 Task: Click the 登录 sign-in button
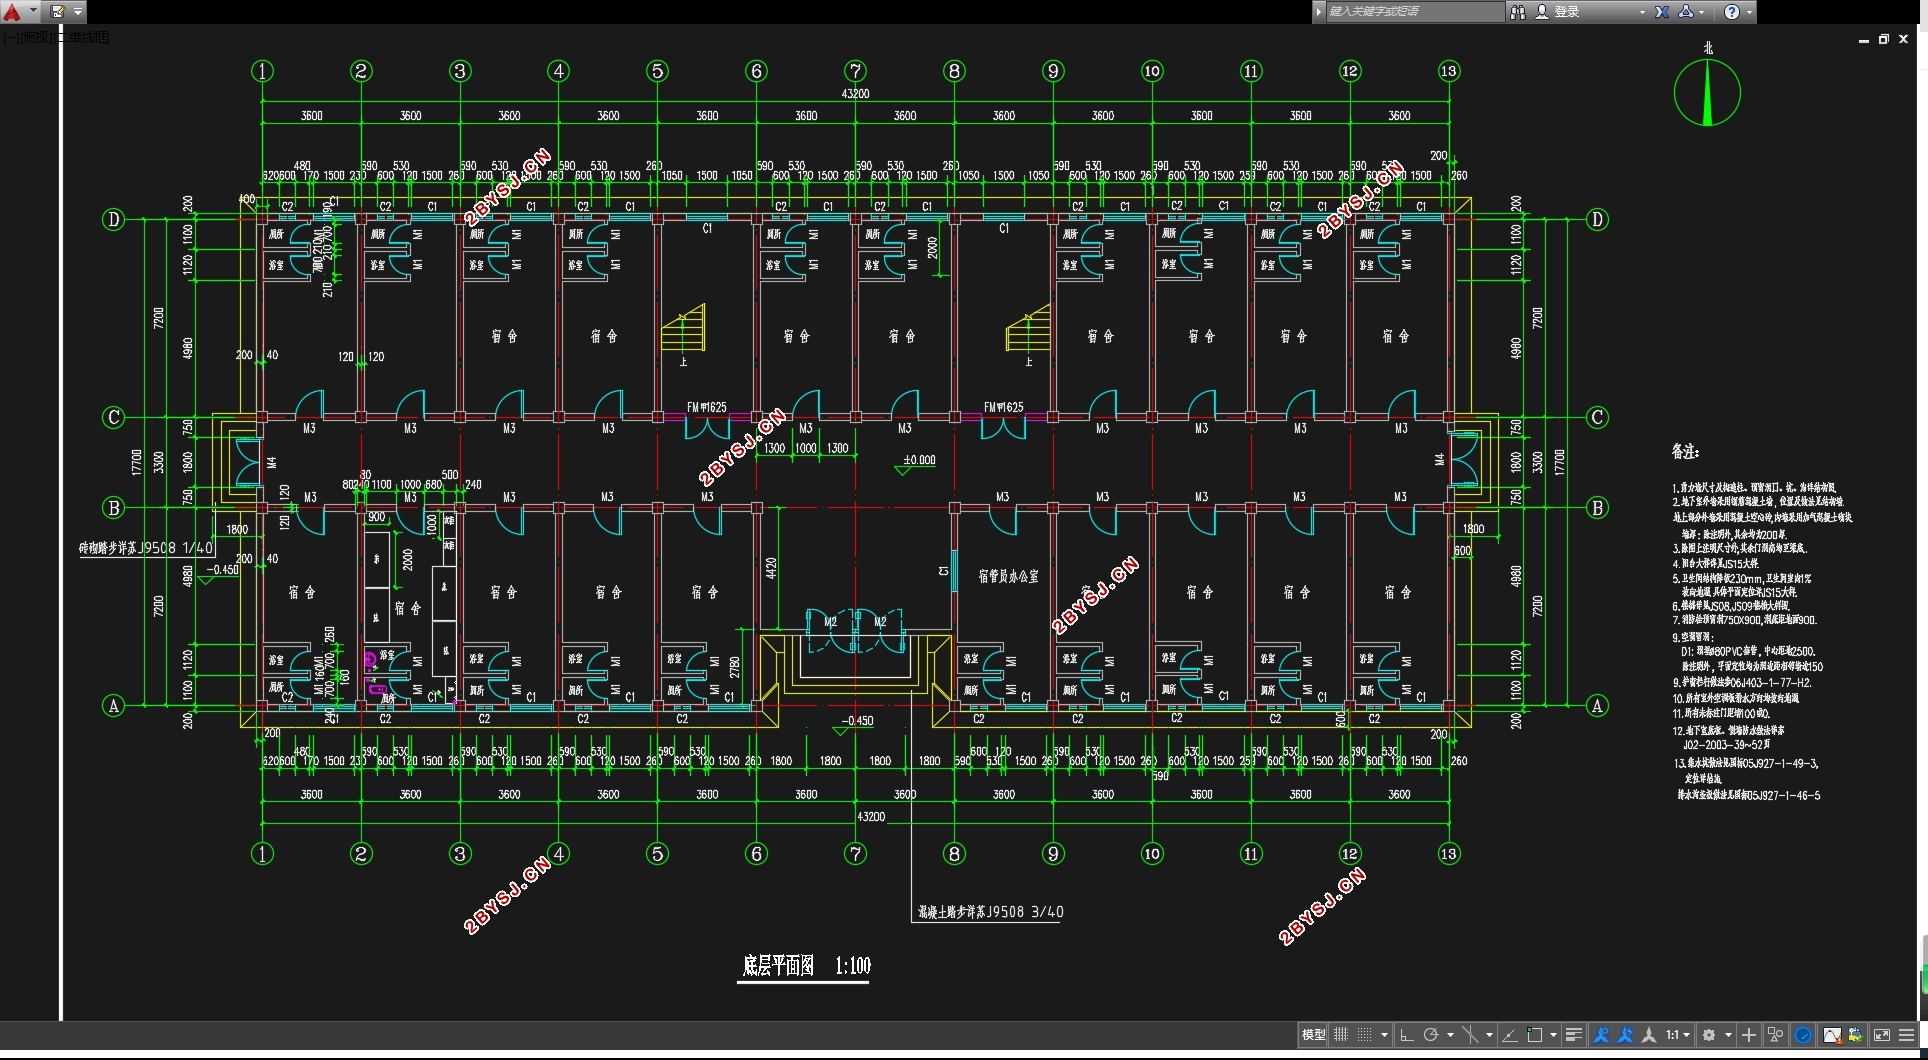coord(1567,12)
